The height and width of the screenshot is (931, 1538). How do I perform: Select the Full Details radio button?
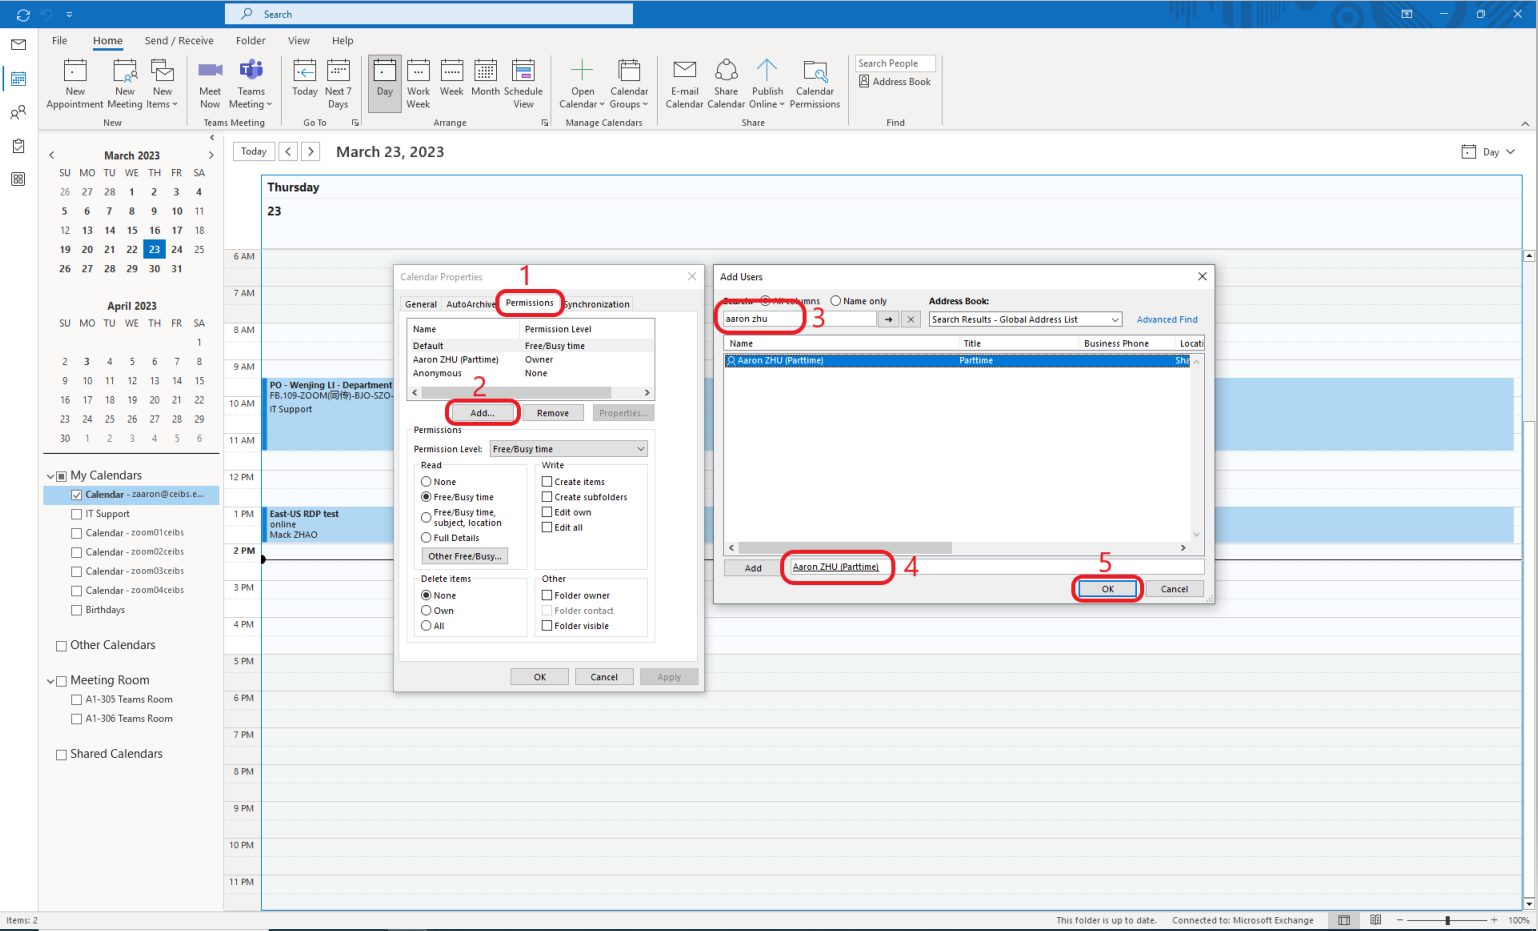click(x=427, y=538)
